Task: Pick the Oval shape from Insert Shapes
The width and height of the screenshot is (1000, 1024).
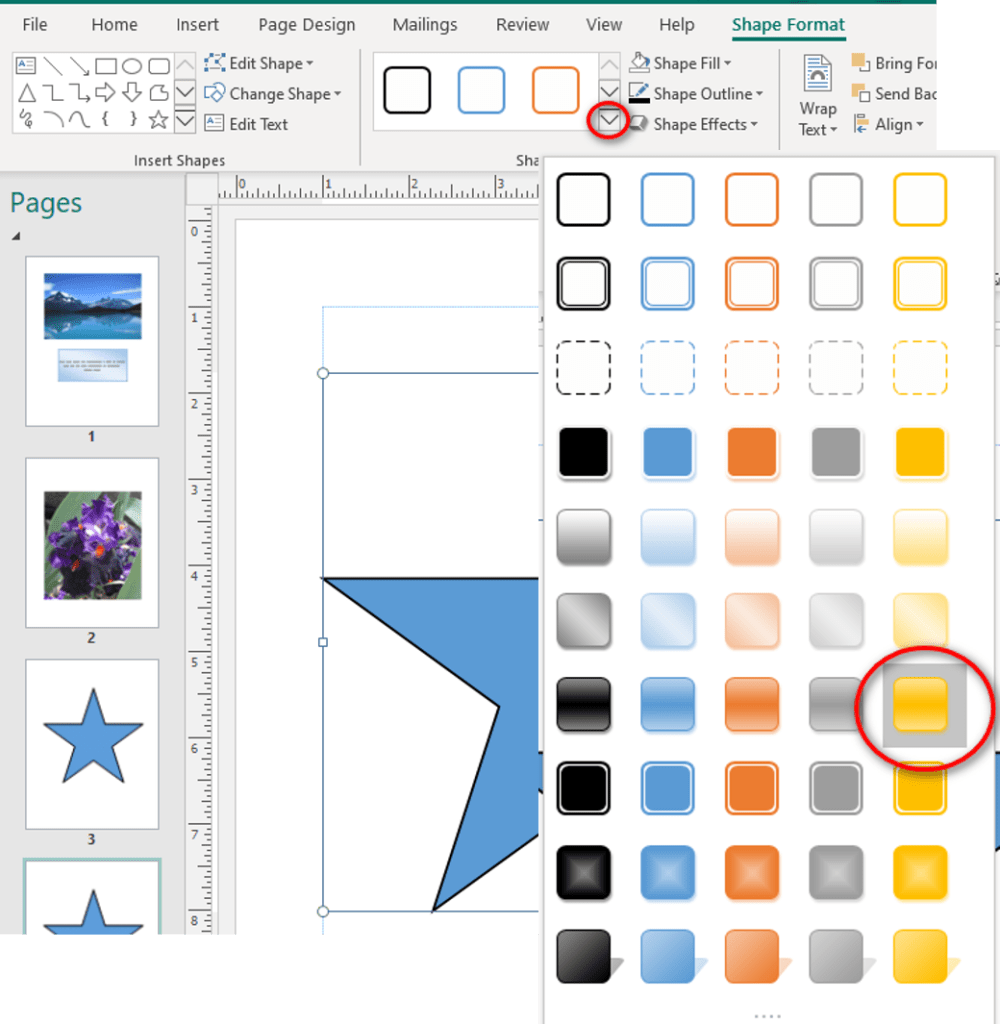Action: (x=132, y=66)
